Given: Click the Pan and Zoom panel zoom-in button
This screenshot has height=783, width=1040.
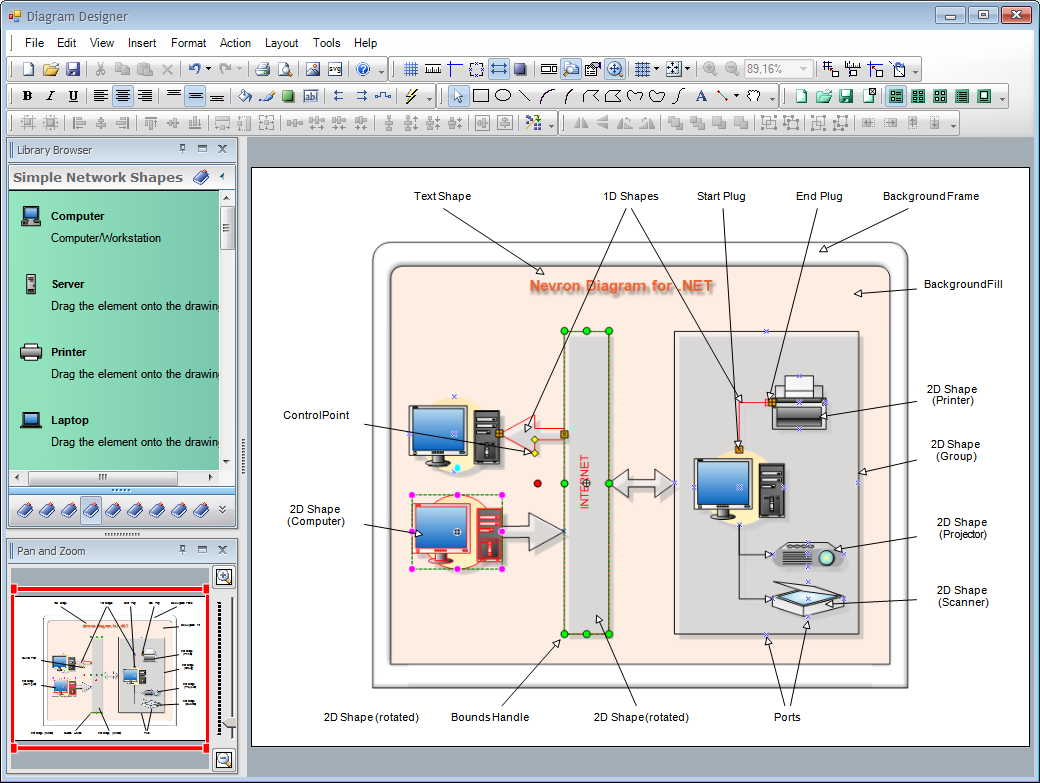Looking at the screenshot, I should (224, 577).
